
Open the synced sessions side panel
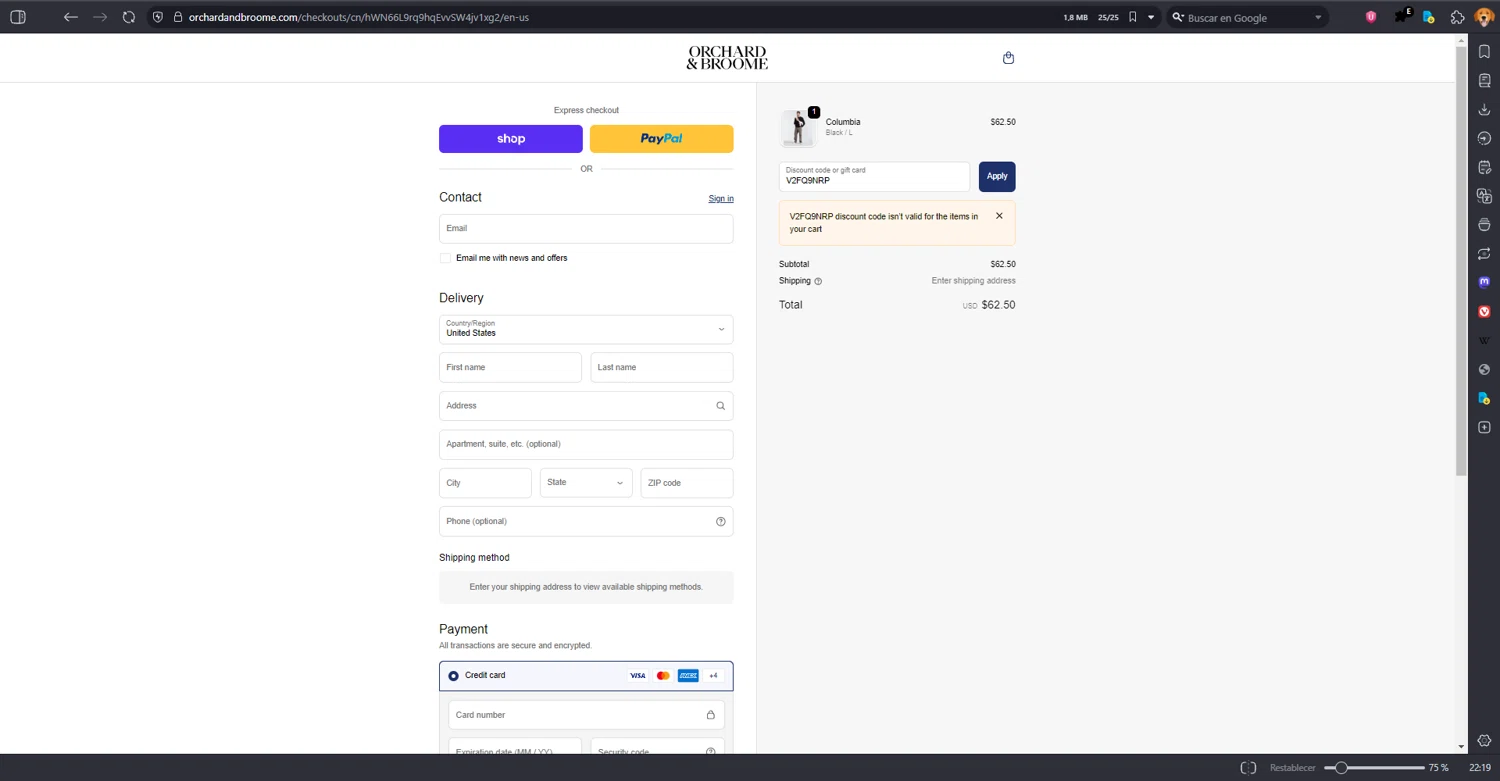pos(1484,254)
